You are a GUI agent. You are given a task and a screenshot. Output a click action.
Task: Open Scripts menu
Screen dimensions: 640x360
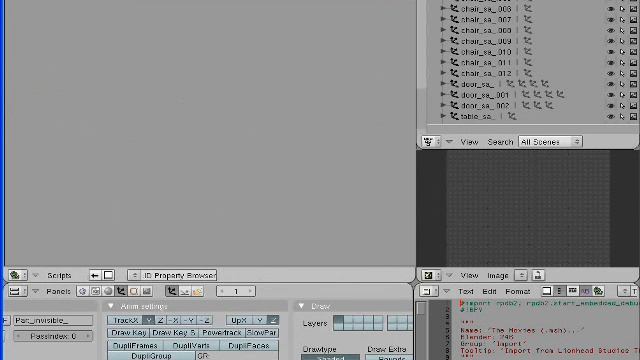59,276
